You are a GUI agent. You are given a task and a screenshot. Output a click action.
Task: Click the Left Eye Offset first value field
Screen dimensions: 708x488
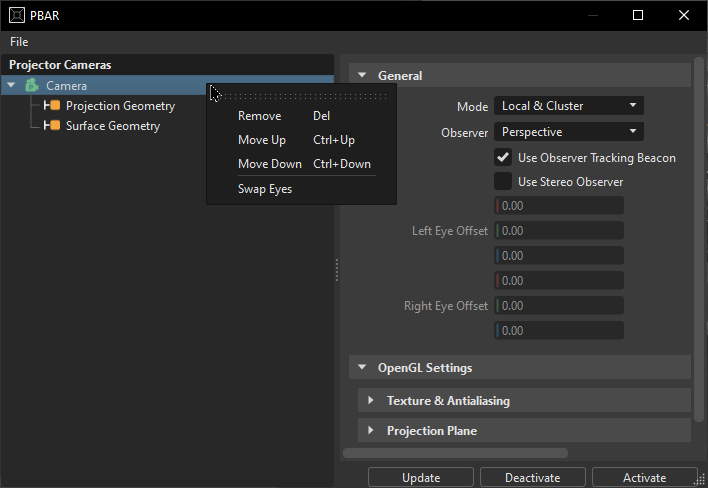tap(559, 206)
